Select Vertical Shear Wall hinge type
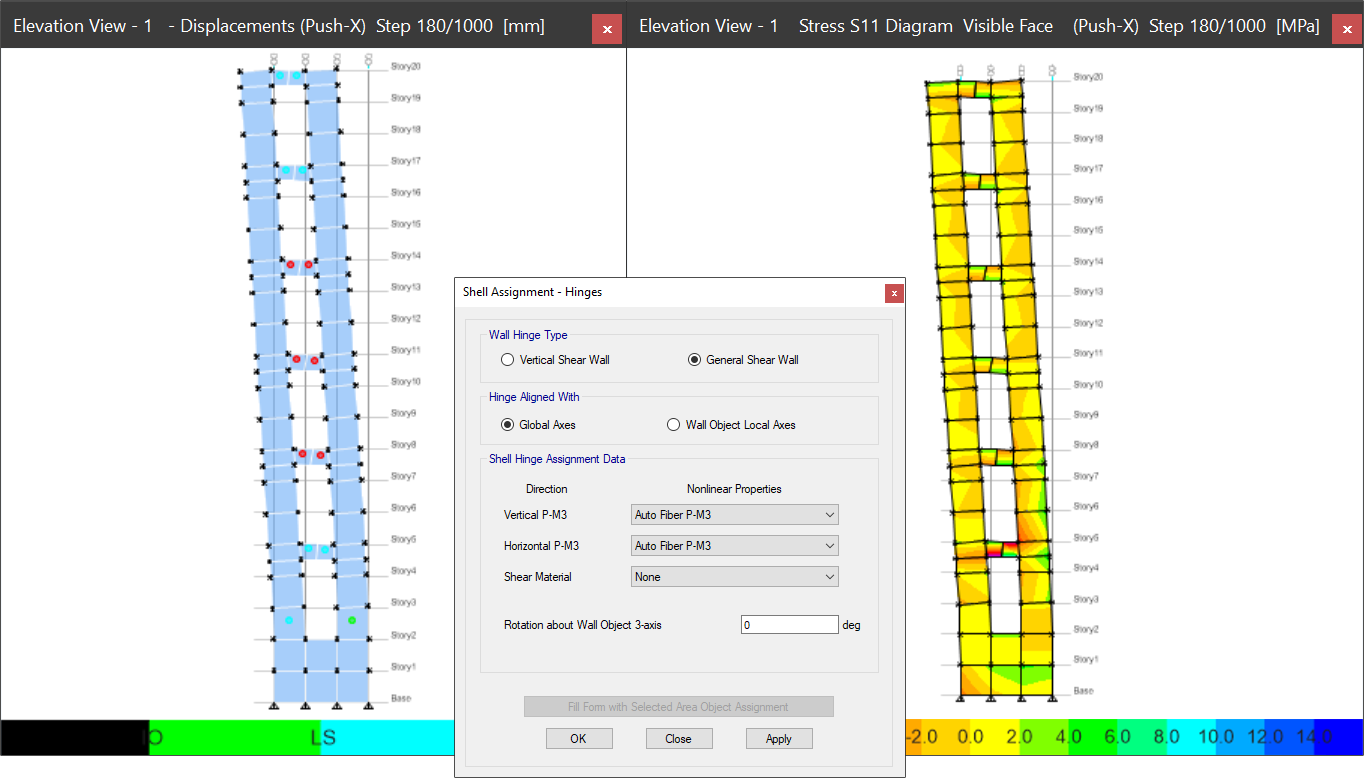 tap(508, 360)
